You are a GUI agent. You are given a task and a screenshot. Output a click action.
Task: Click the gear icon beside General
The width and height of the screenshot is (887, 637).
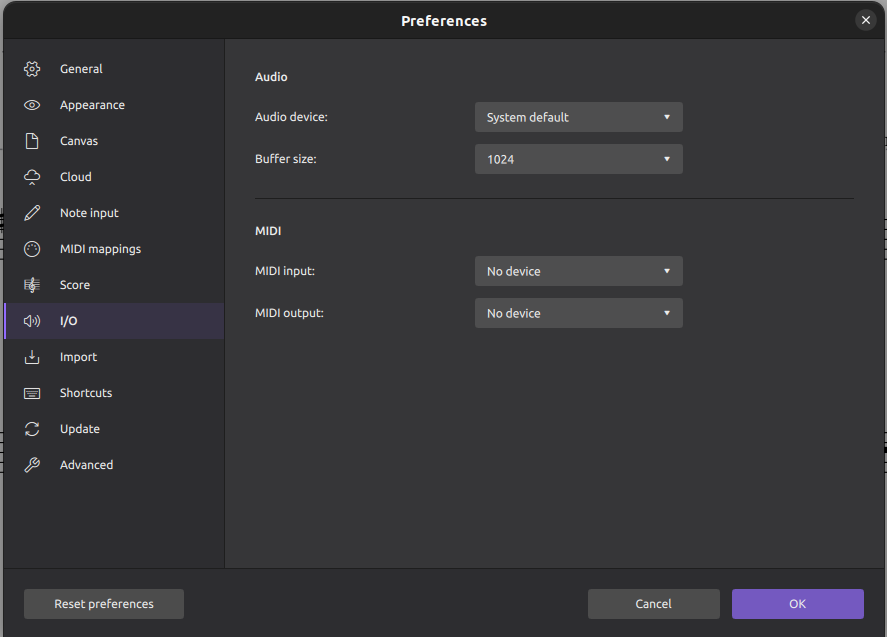coord(31,68)
